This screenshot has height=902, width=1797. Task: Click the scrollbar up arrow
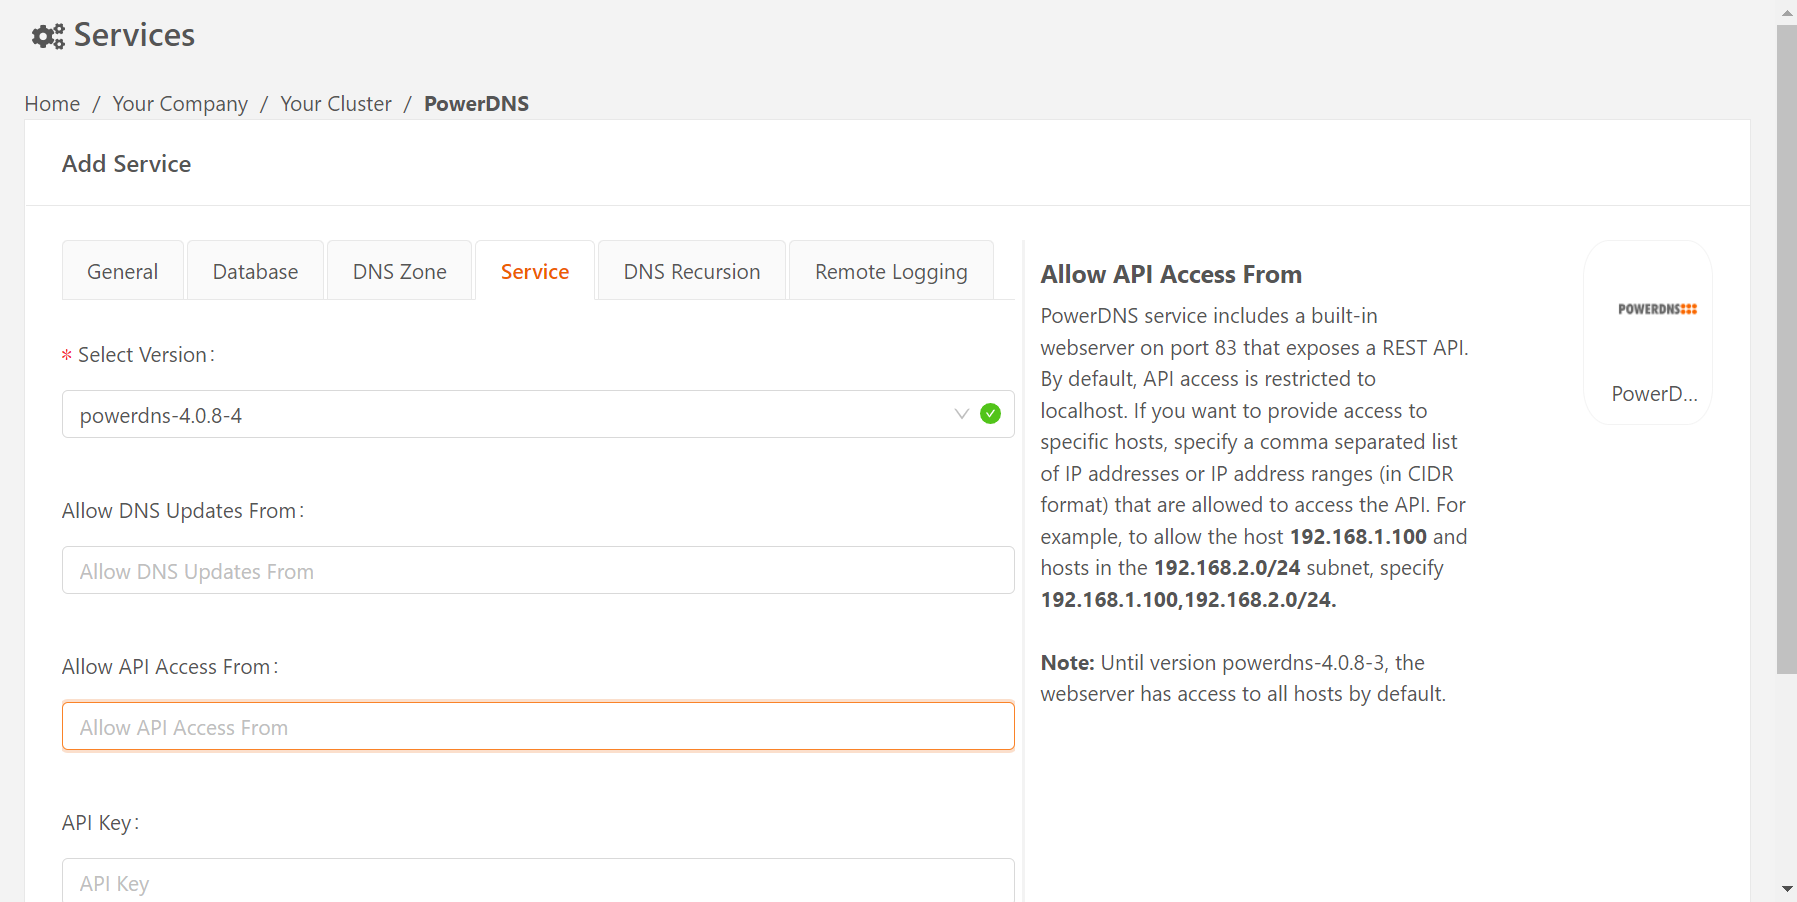pyautogui.click(x=1787, y=13)
